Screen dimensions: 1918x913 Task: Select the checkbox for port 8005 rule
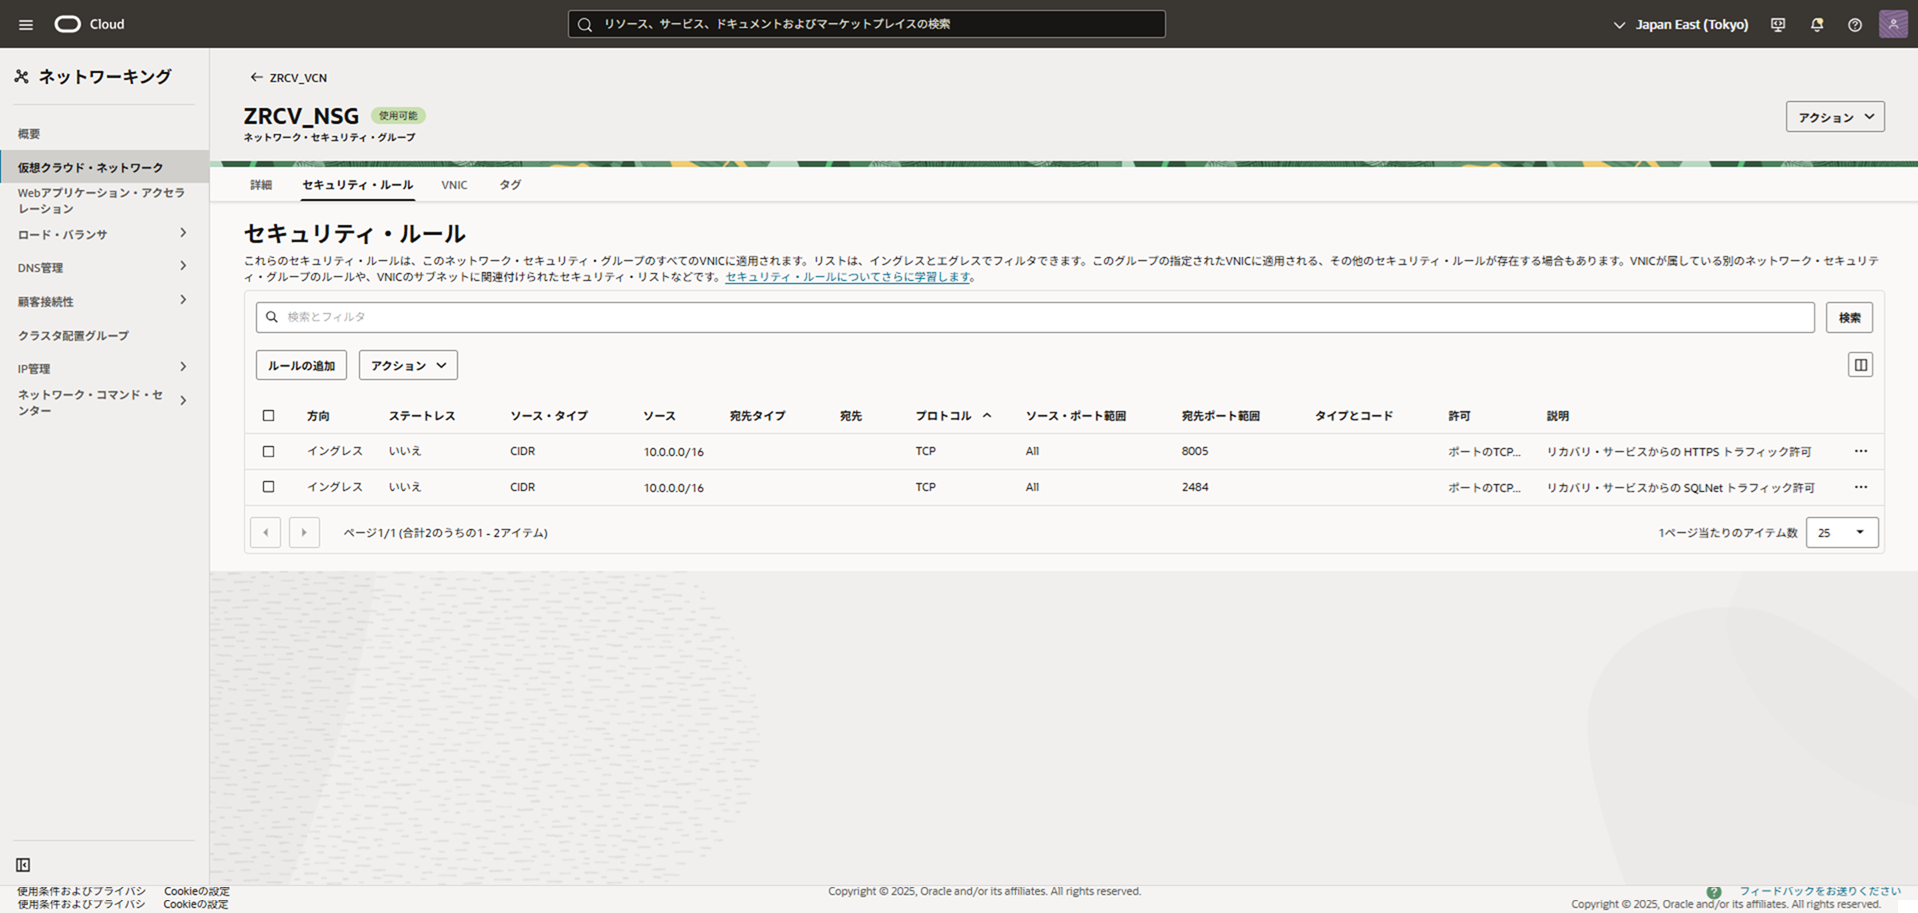point(268,452)
